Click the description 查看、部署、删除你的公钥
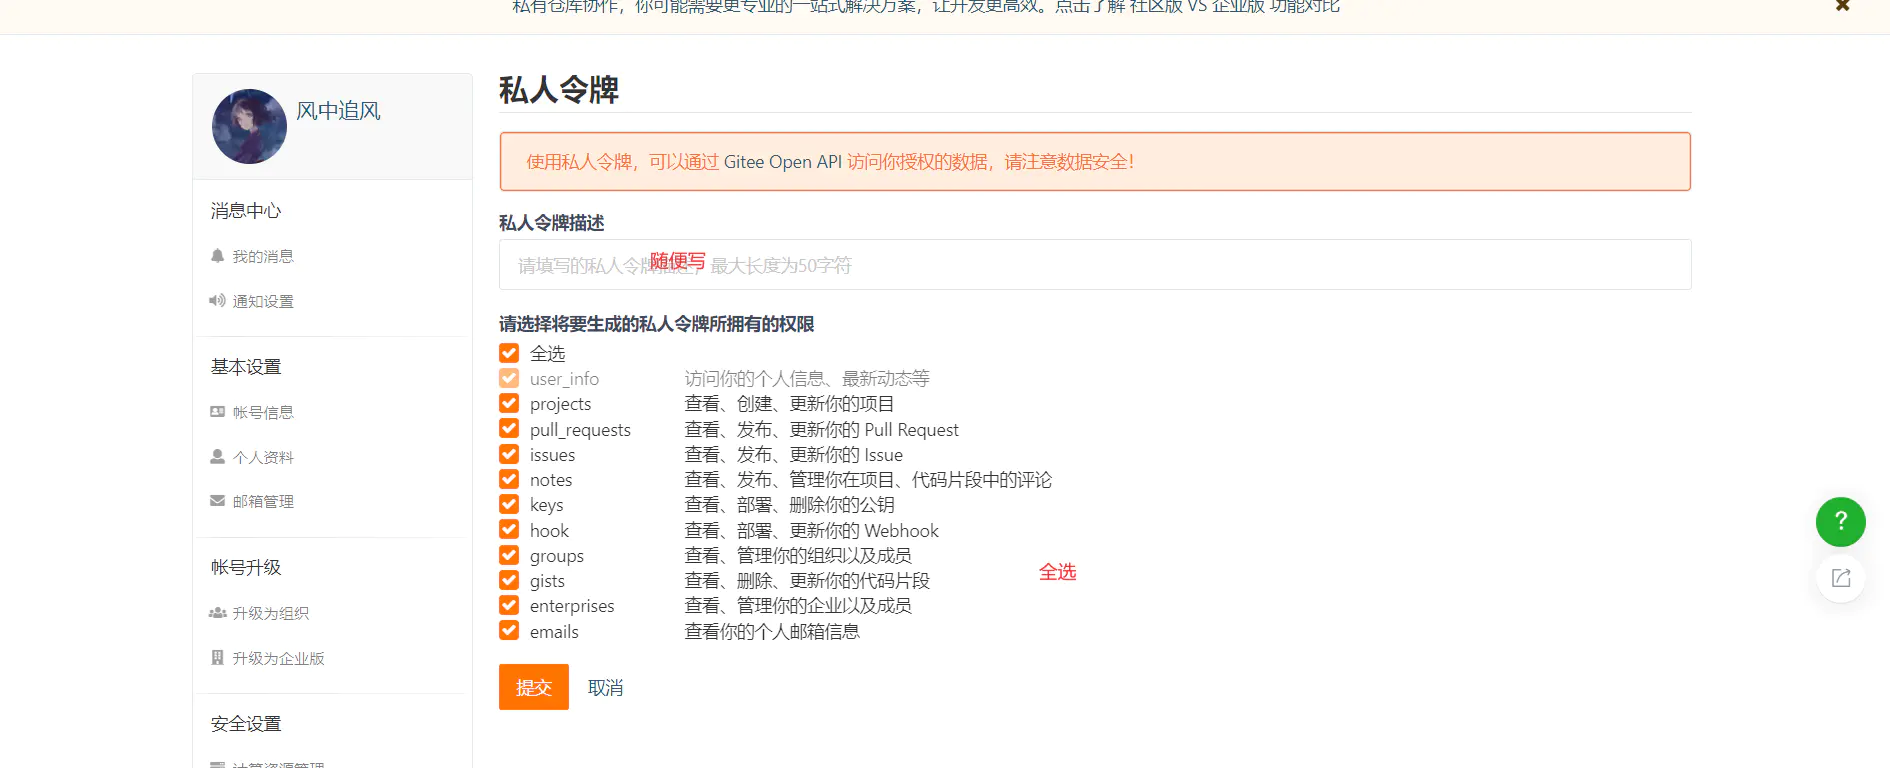 tap(789, 505)
